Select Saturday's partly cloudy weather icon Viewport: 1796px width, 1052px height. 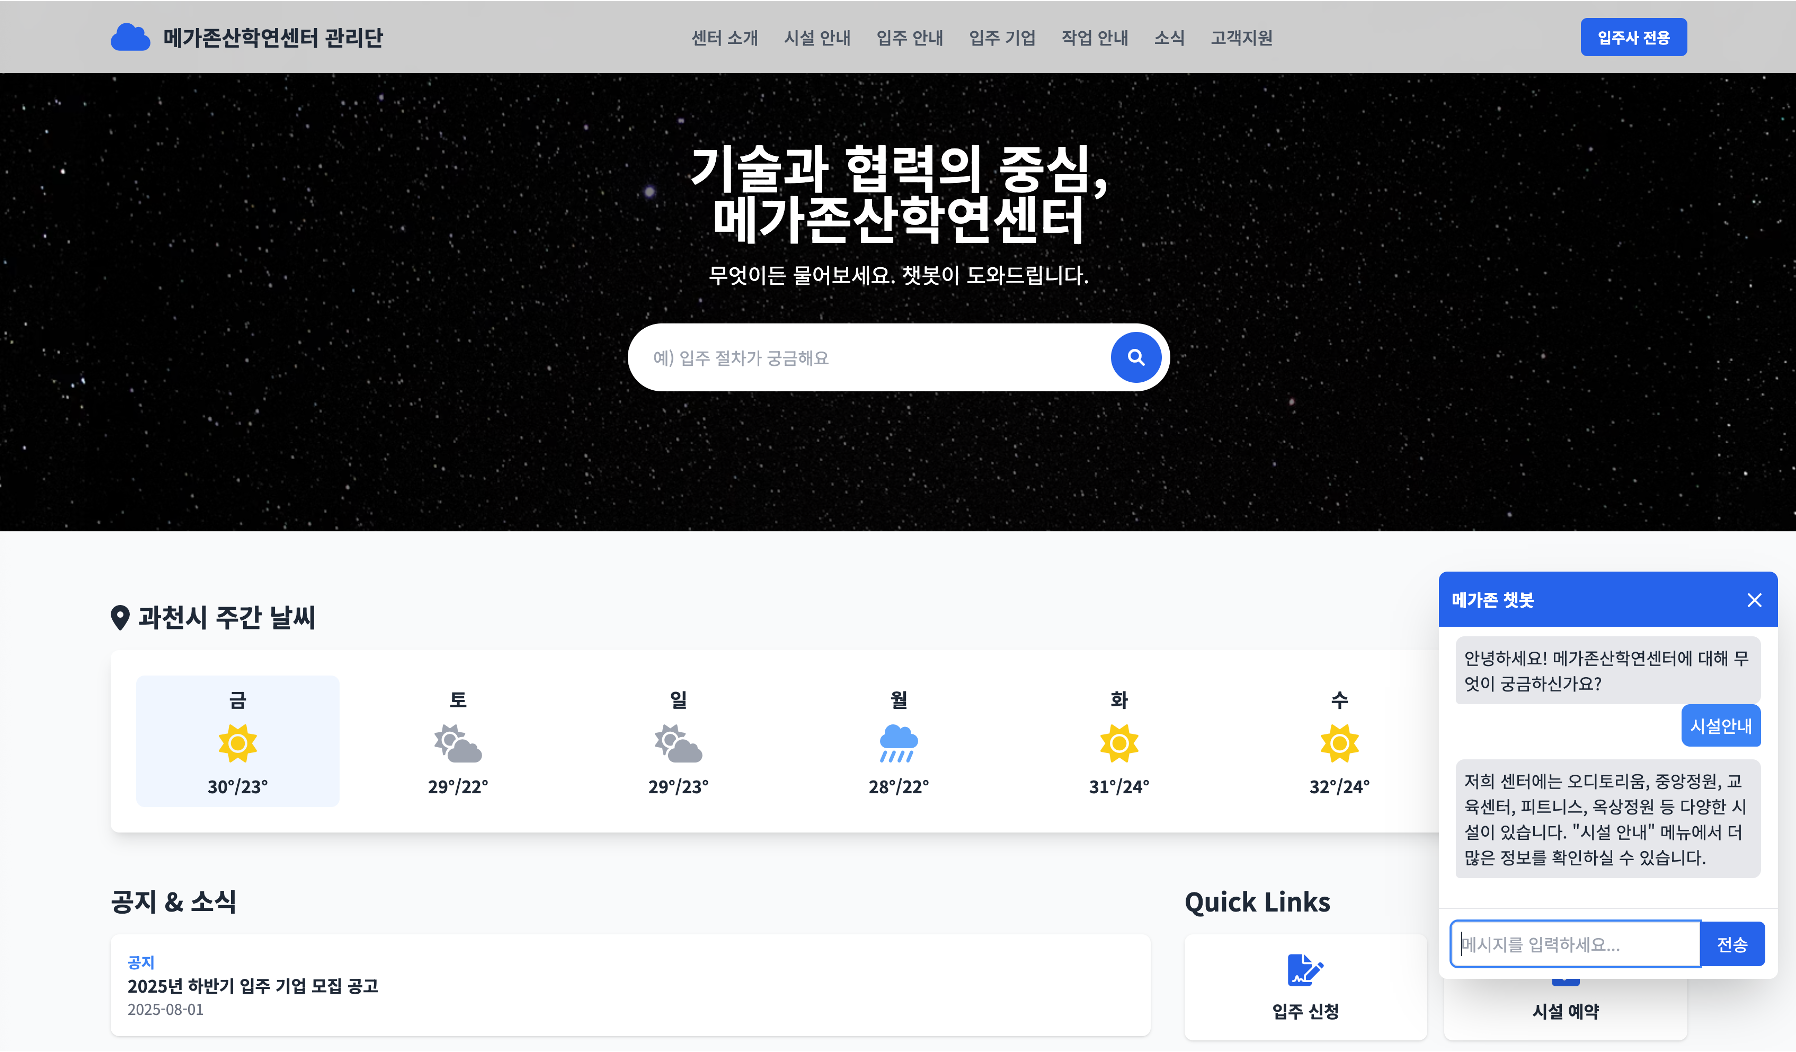[x=458, y=744]
